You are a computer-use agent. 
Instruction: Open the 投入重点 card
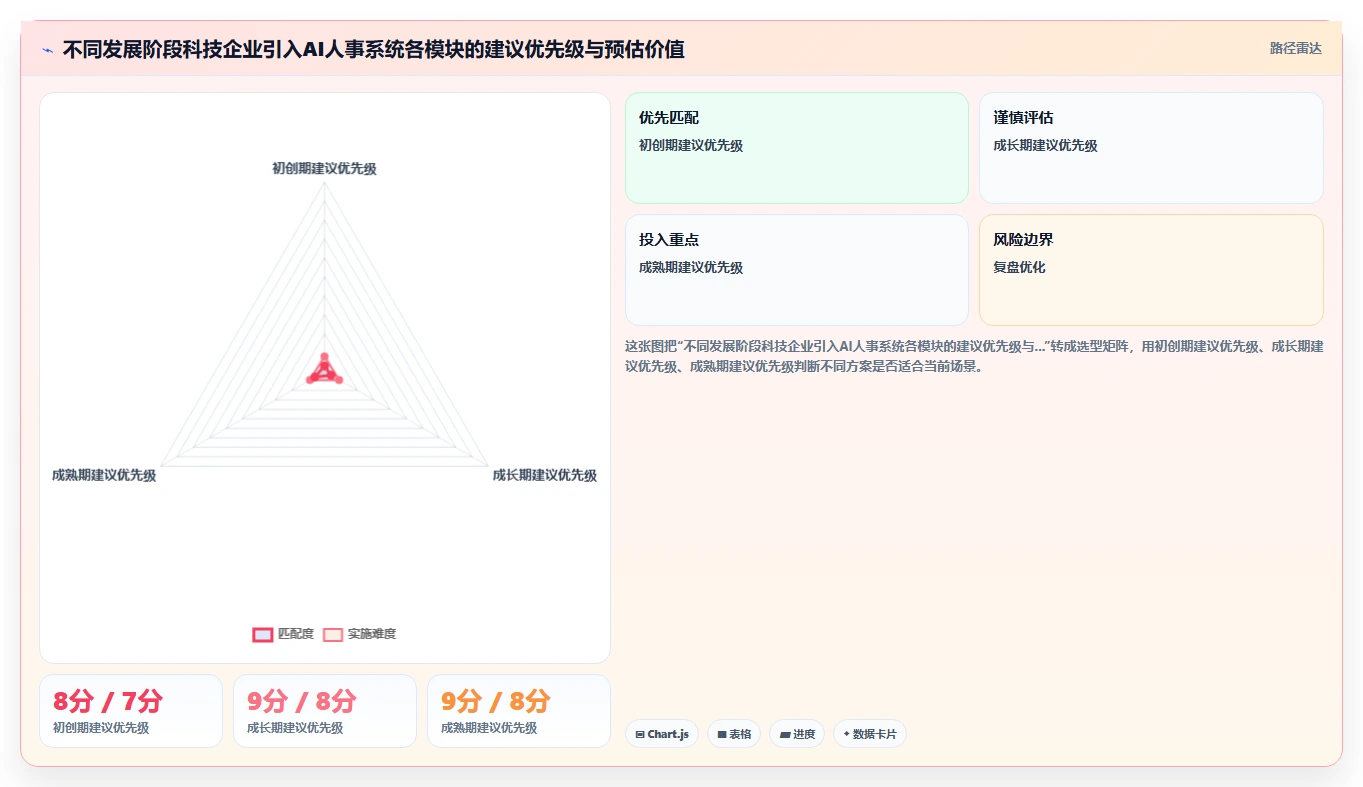tap(797, 270)
